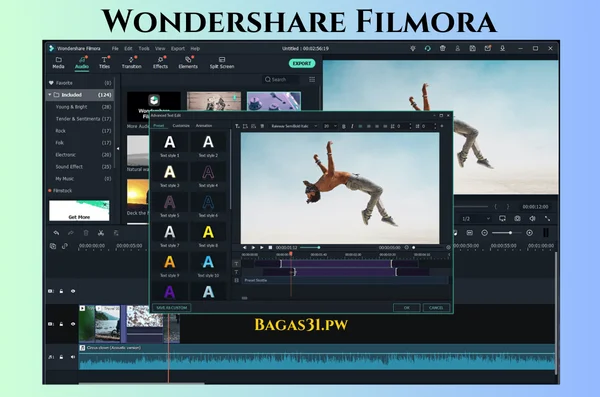Image resolution: width=600 pixels, height=397 pixels.
Task: Switch to the Audio tab
Action: [x=82, y=63]
